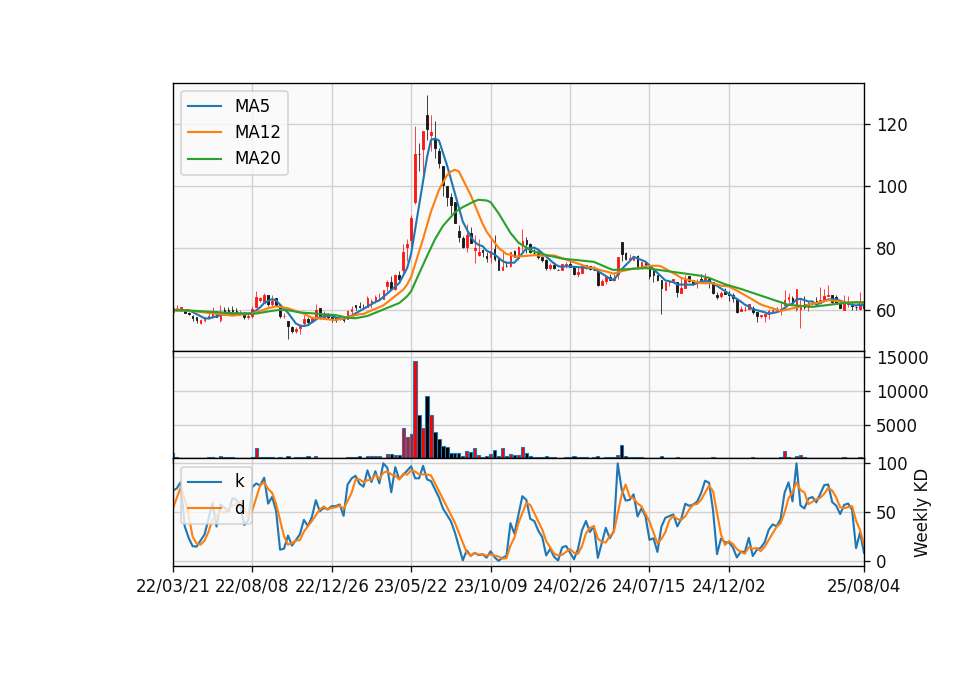Click the blue MA5 legend line sample
960x690 pixels.
(x=204, y=107)
